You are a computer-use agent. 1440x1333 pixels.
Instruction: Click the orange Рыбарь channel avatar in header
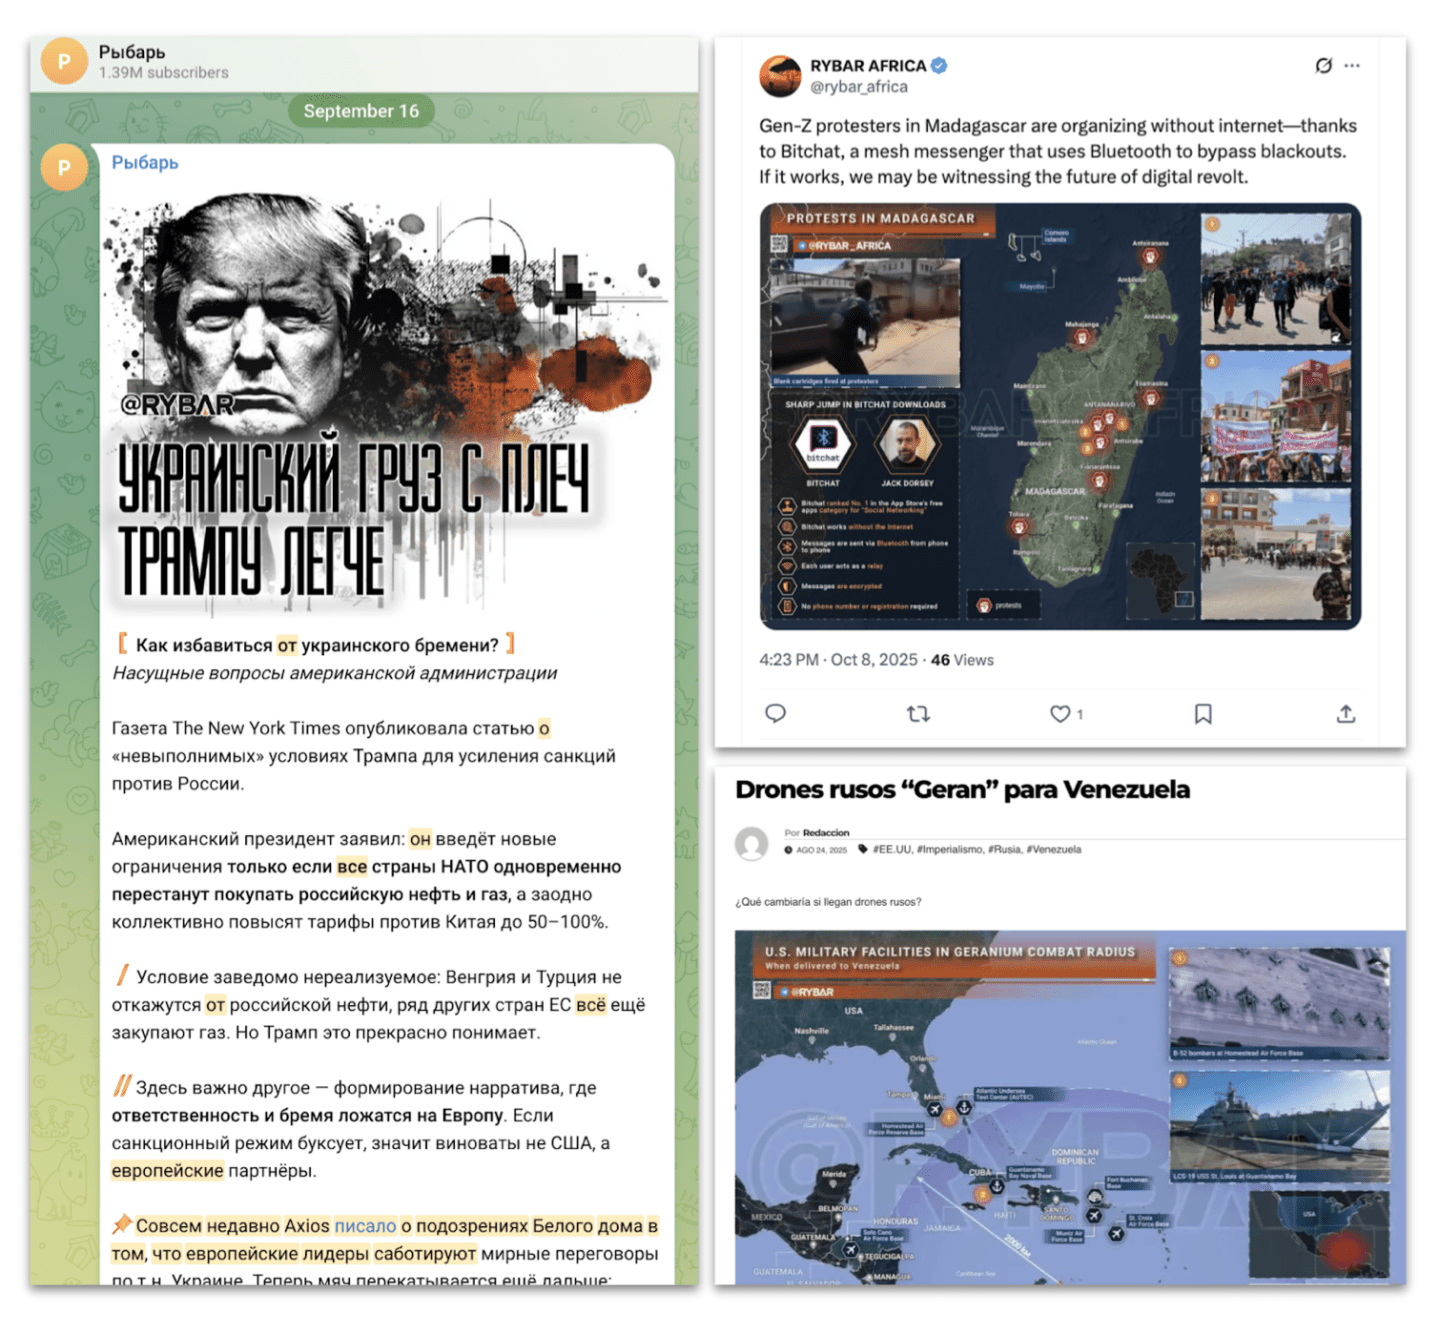[x=64, y=61]
